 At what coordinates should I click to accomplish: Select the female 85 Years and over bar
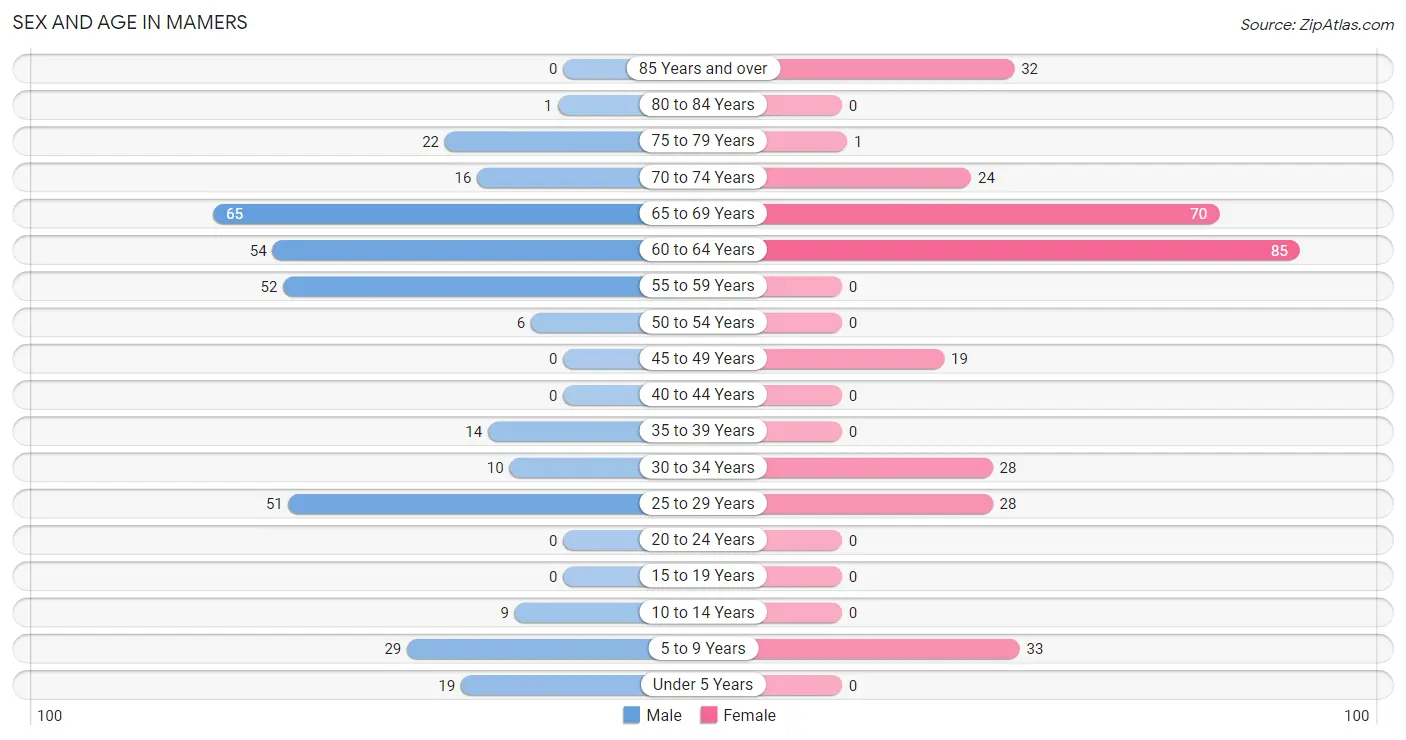tap(887, 69)
